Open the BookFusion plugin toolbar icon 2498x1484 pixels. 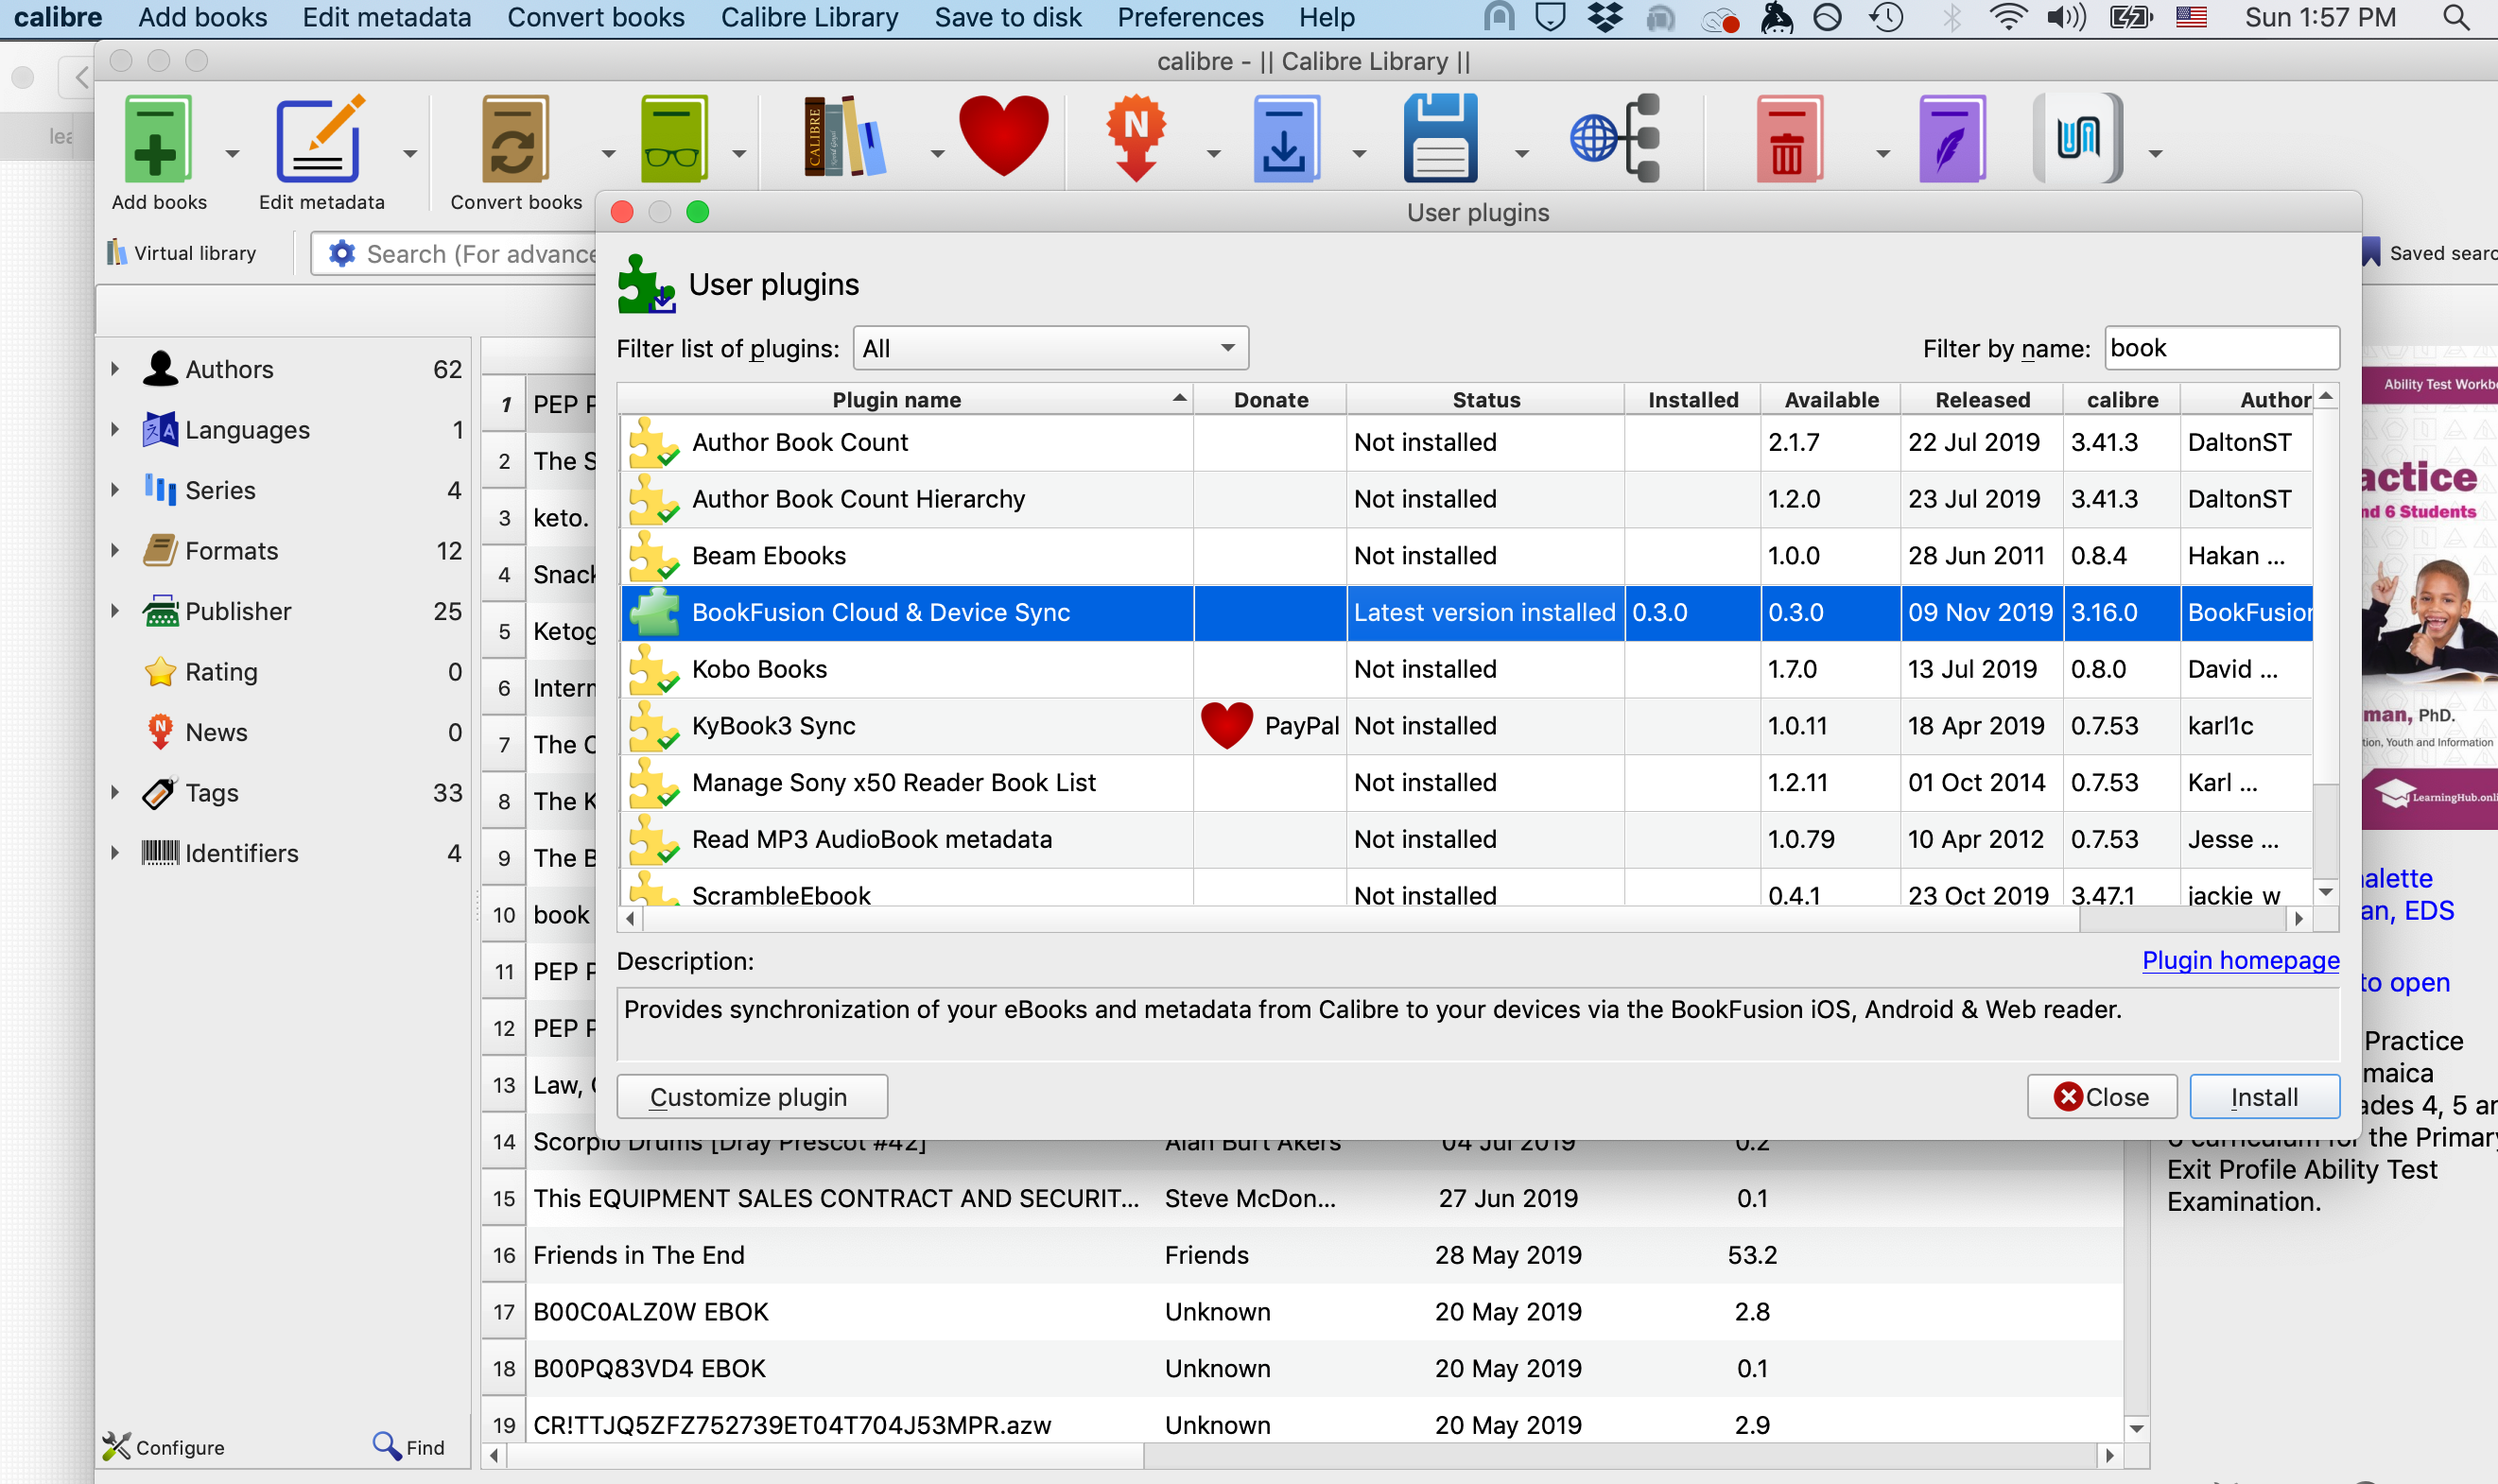click(x=2077, y=138)
